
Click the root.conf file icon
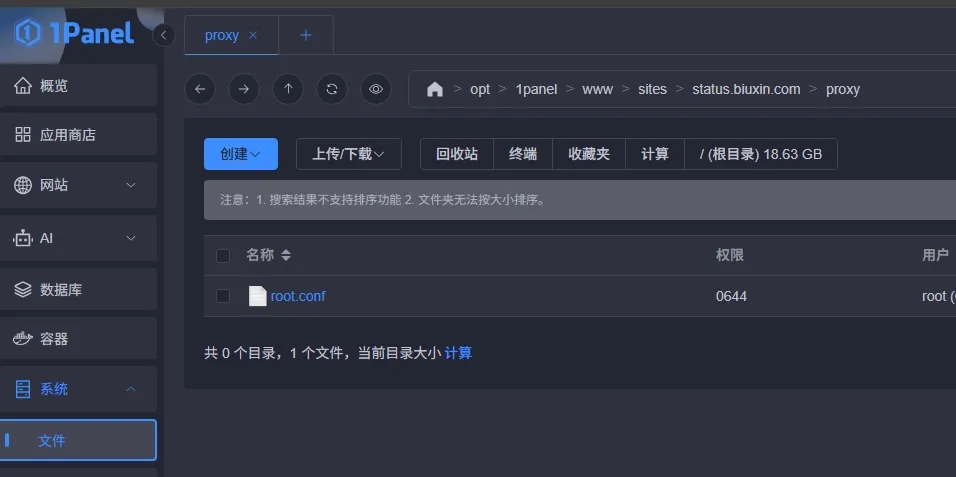[x=257, y=296]
